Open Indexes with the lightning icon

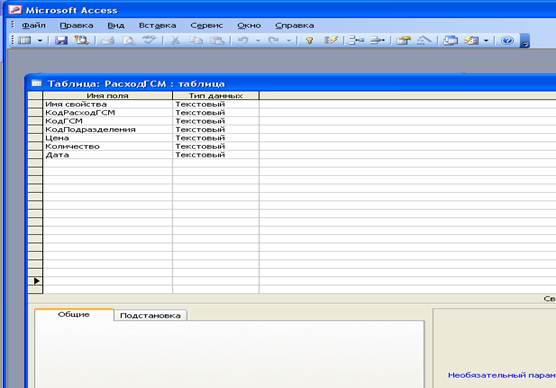click(x=330, y=40)
